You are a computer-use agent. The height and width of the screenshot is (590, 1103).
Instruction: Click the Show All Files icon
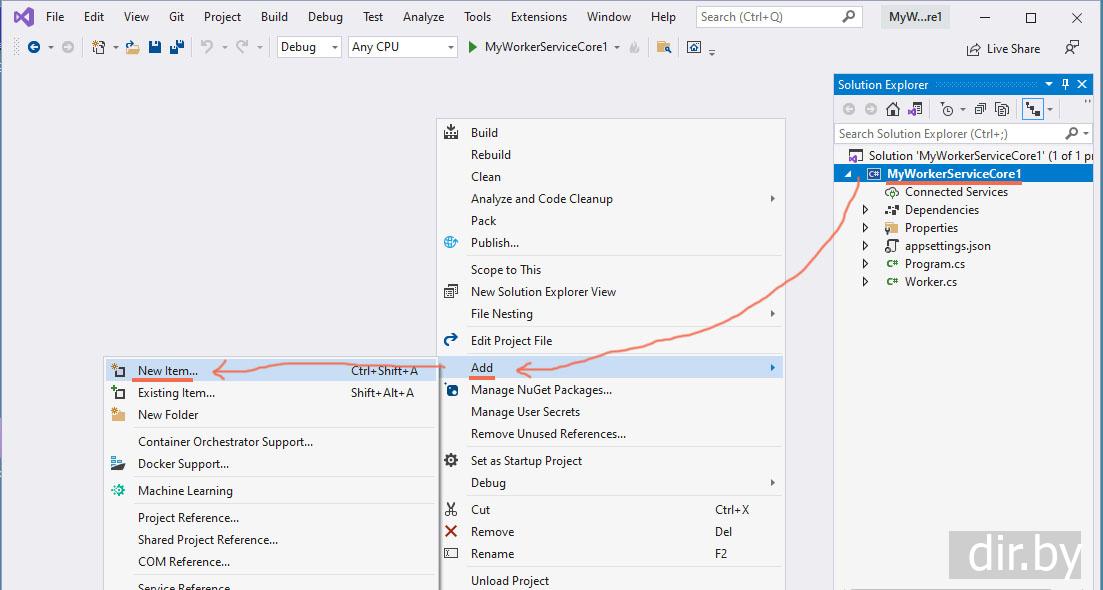[x=1000, y=109]
